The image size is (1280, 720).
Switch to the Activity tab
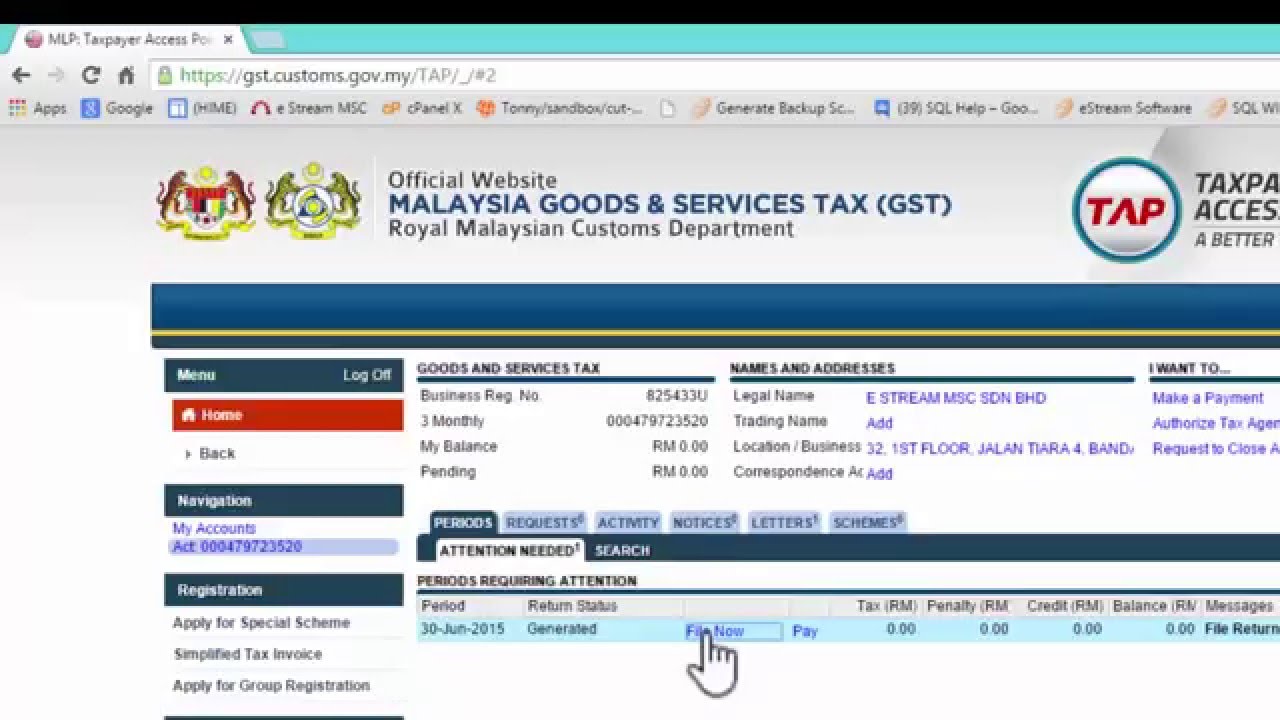628,522
